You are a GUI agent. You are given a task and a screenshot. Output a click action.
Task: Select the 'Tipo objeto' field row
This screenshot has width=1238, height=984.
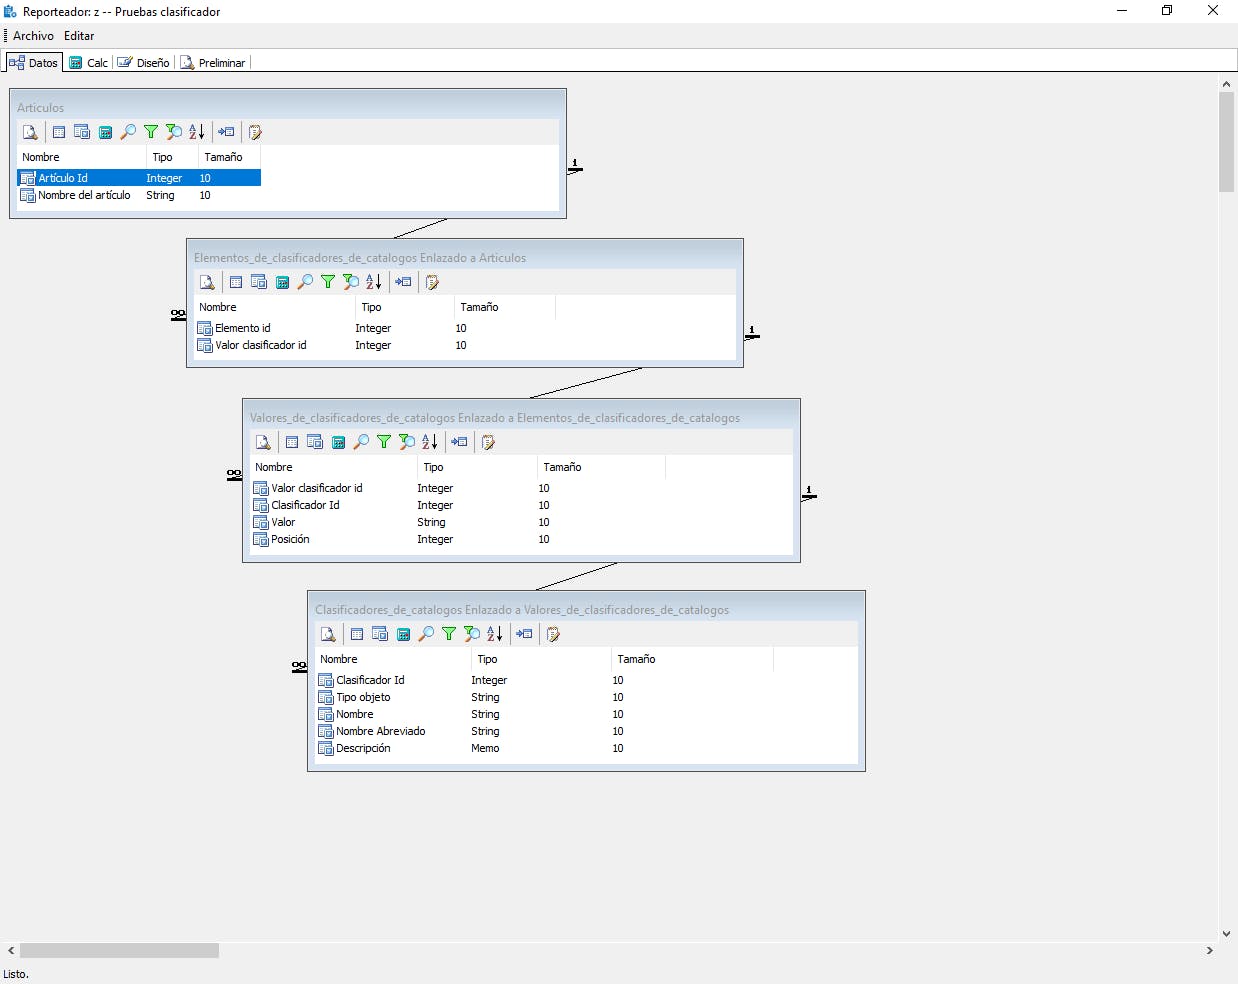[x=544, y=697]
